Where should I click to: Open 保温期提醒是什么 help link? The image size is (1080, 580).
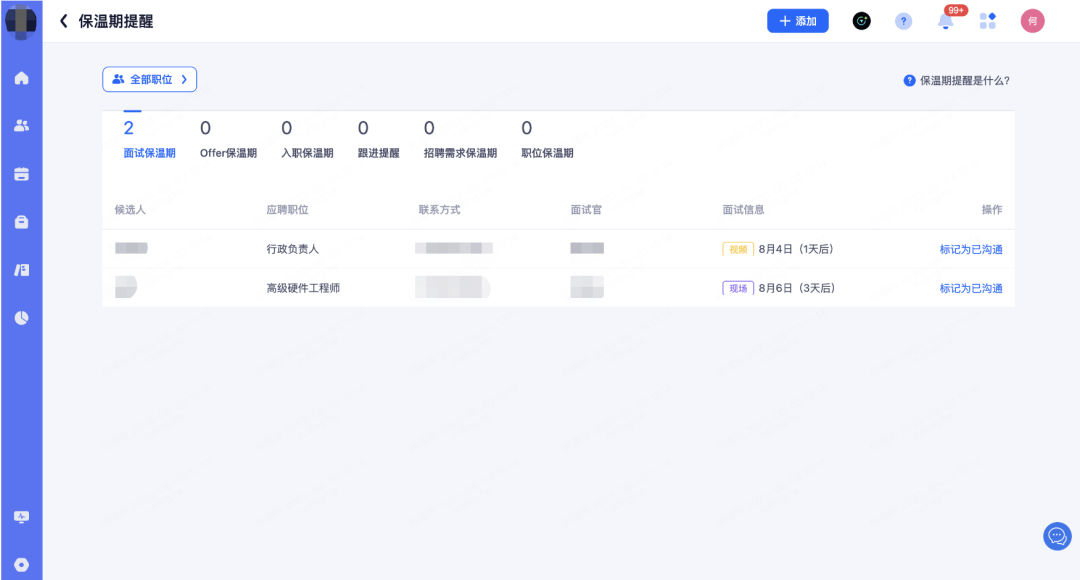coord(957,81)
